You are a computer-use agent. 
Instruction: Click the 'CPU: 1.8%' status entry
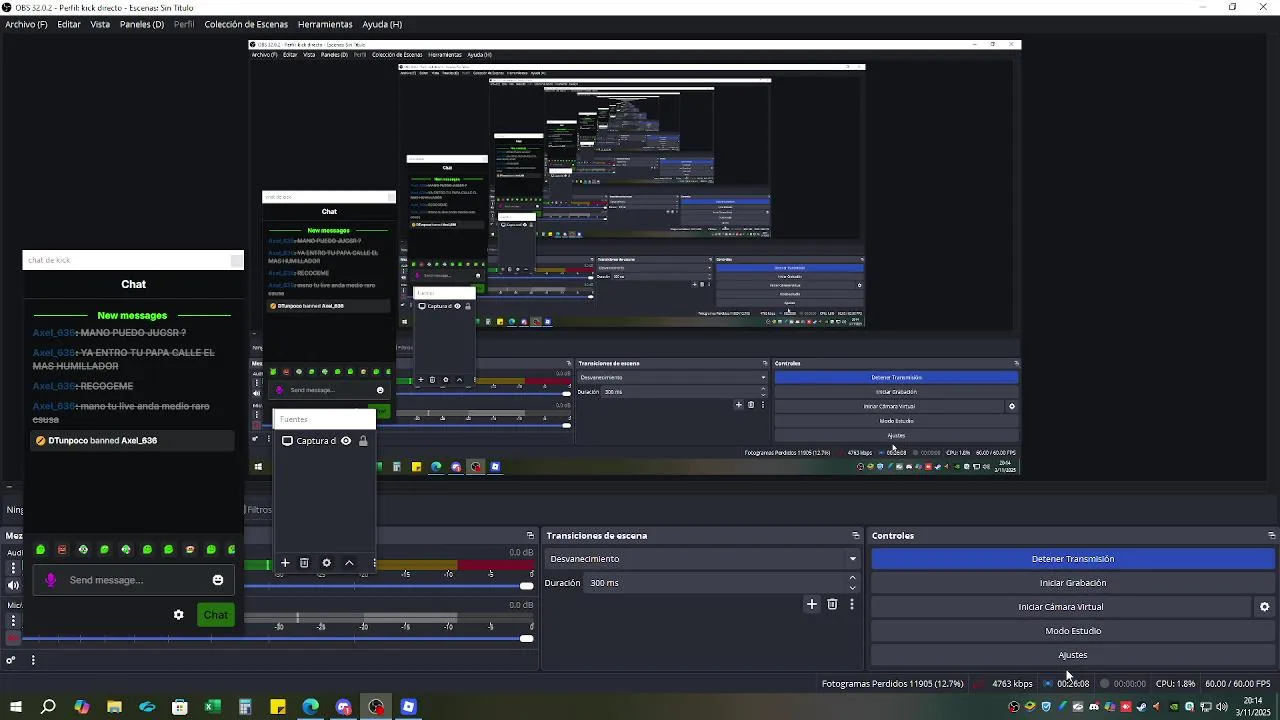click(x=1175, y=684)
